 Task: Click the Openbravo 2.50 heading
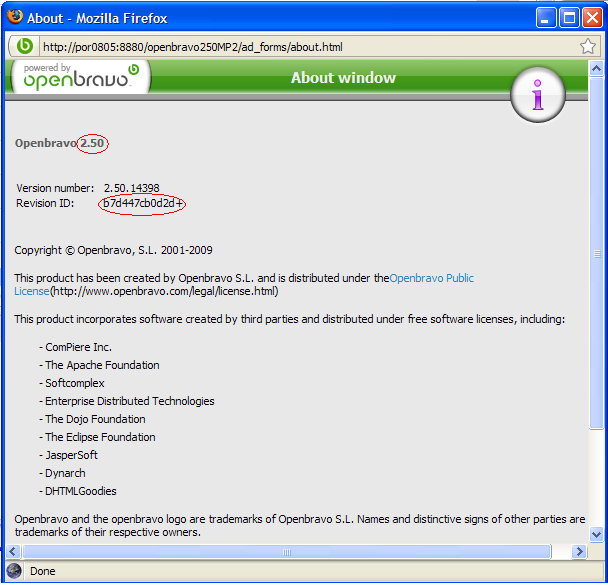point(59,143)
